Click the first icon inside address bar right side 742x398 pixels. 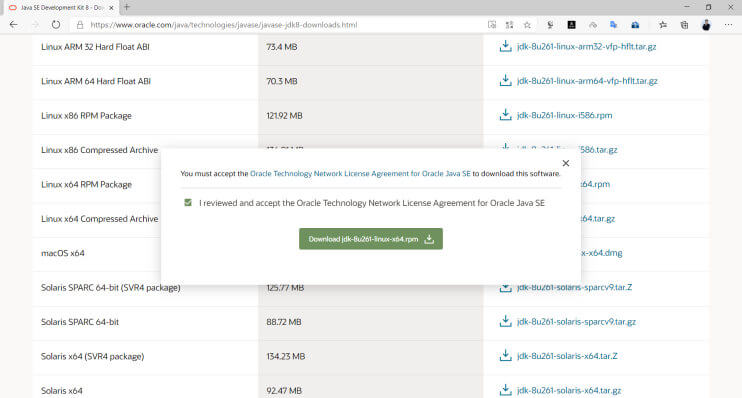(x=492, y=25)
